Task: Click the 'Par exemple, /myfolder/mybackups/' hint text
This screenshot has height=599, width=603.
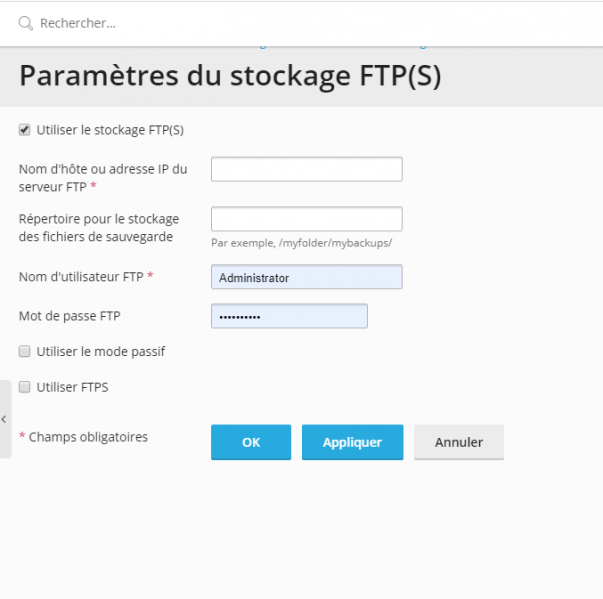Action: point(302,243)
